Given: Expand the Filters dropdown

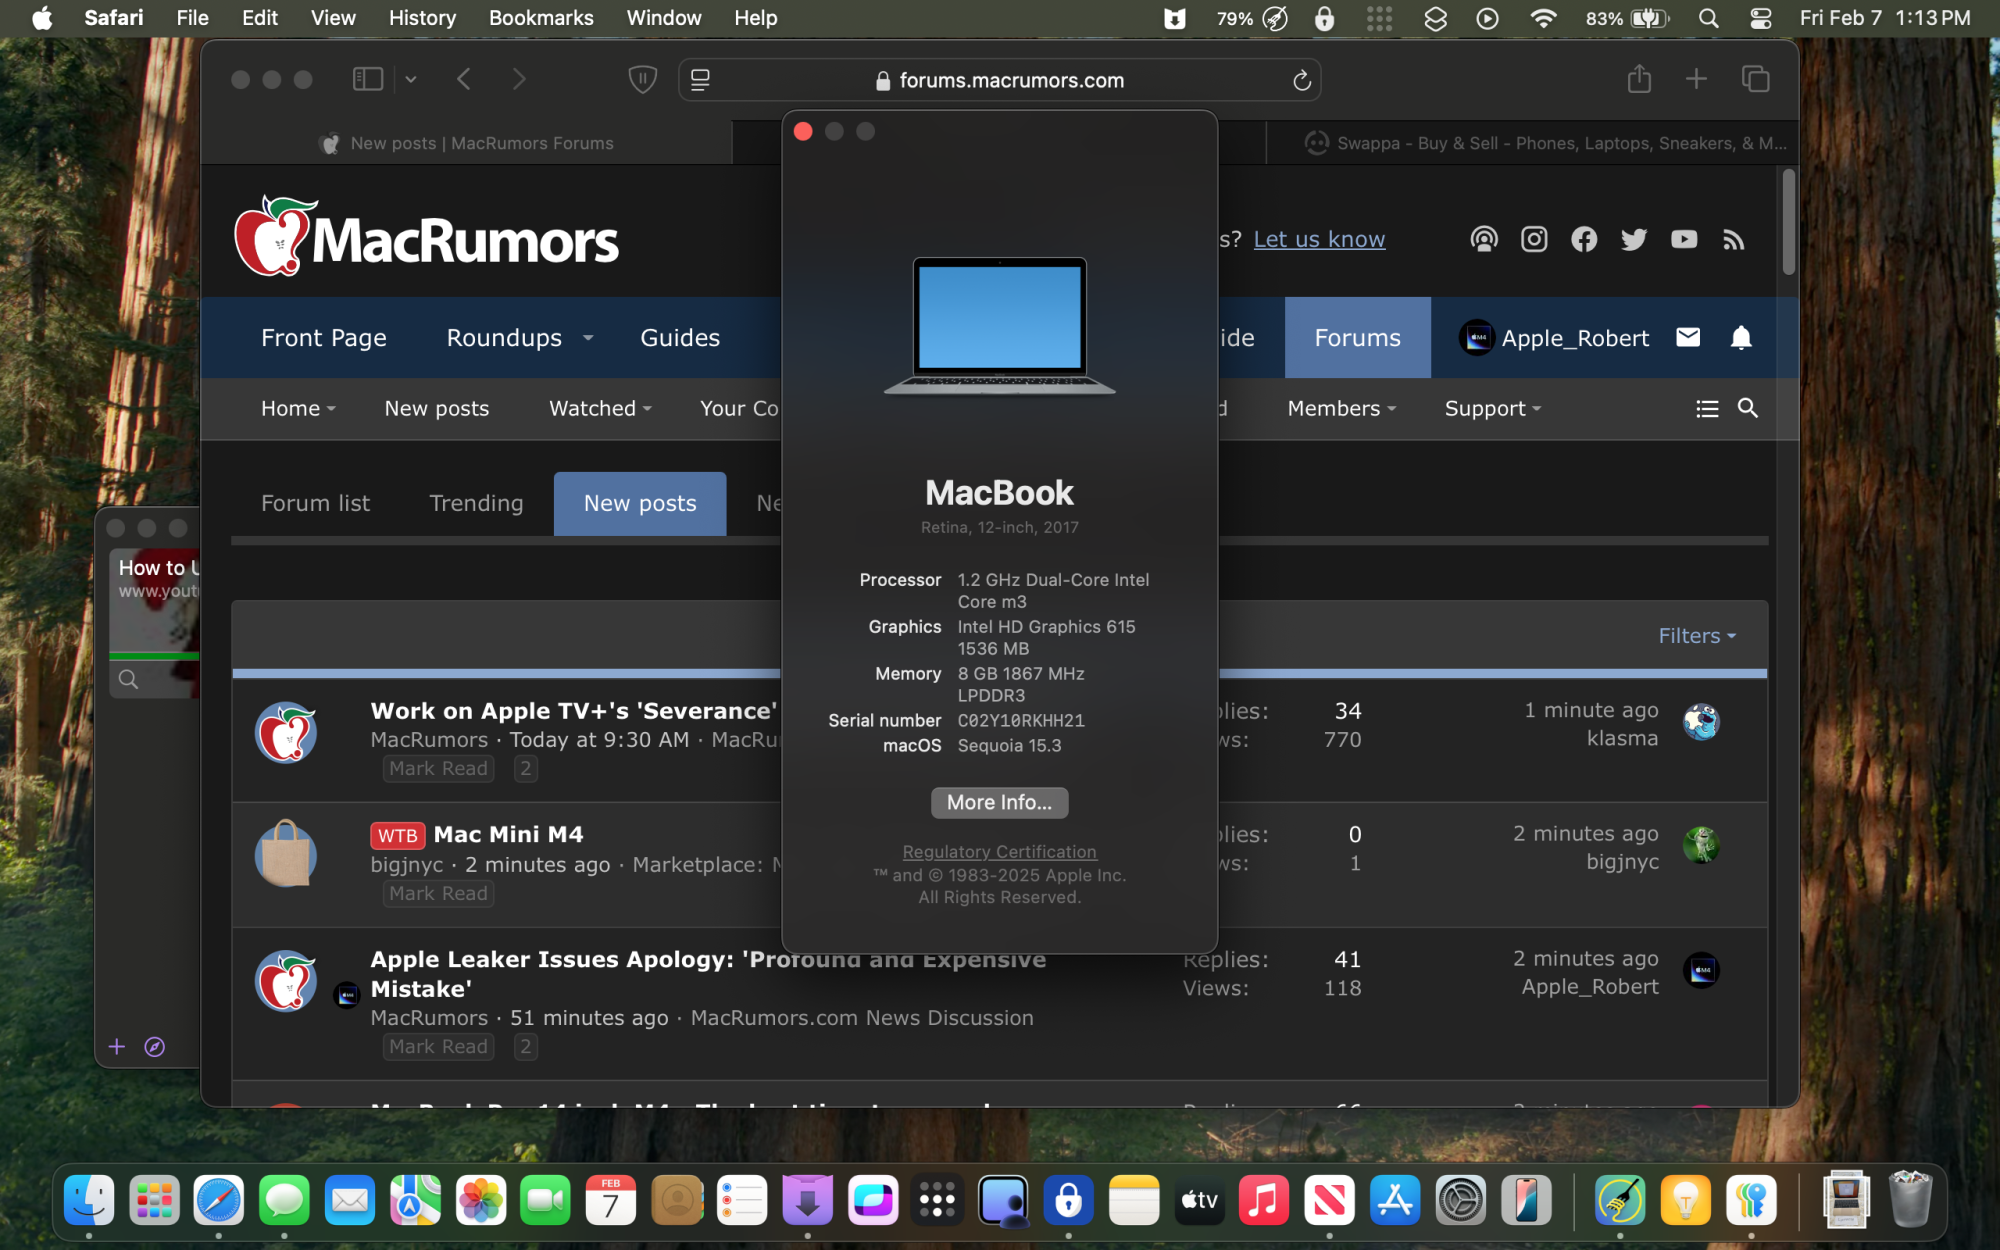Looking at the screenshot, I should (x=1696, y=636).
